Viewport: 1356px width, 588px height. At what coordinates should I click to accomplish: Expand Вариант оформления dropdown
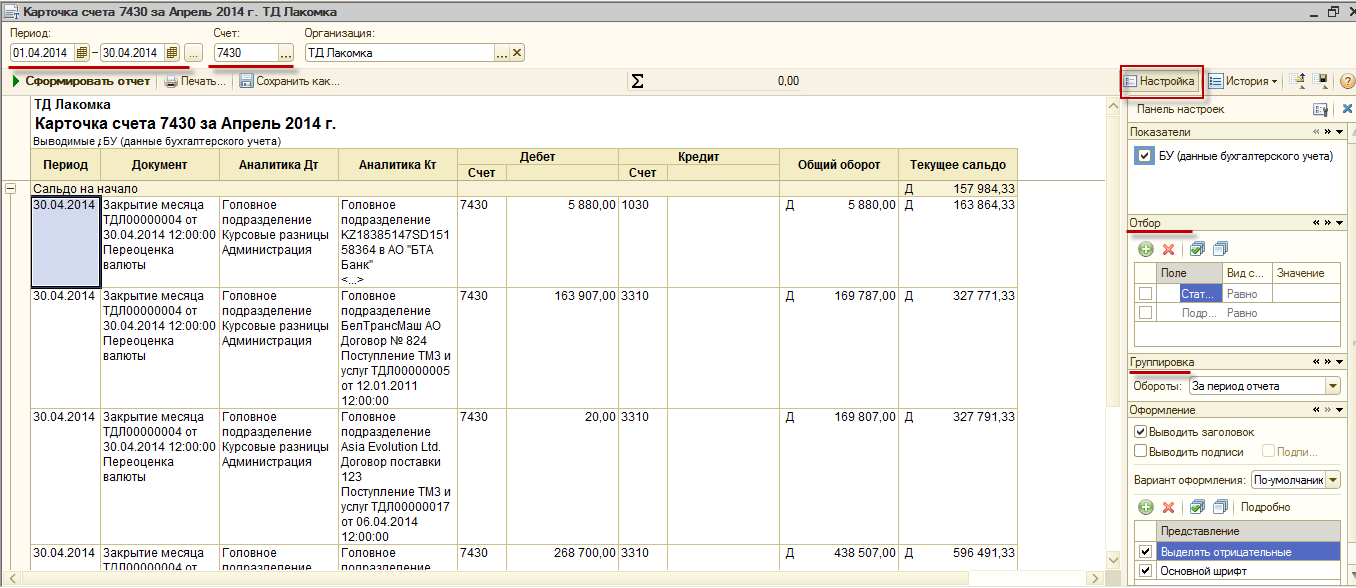pos(1332,481)
